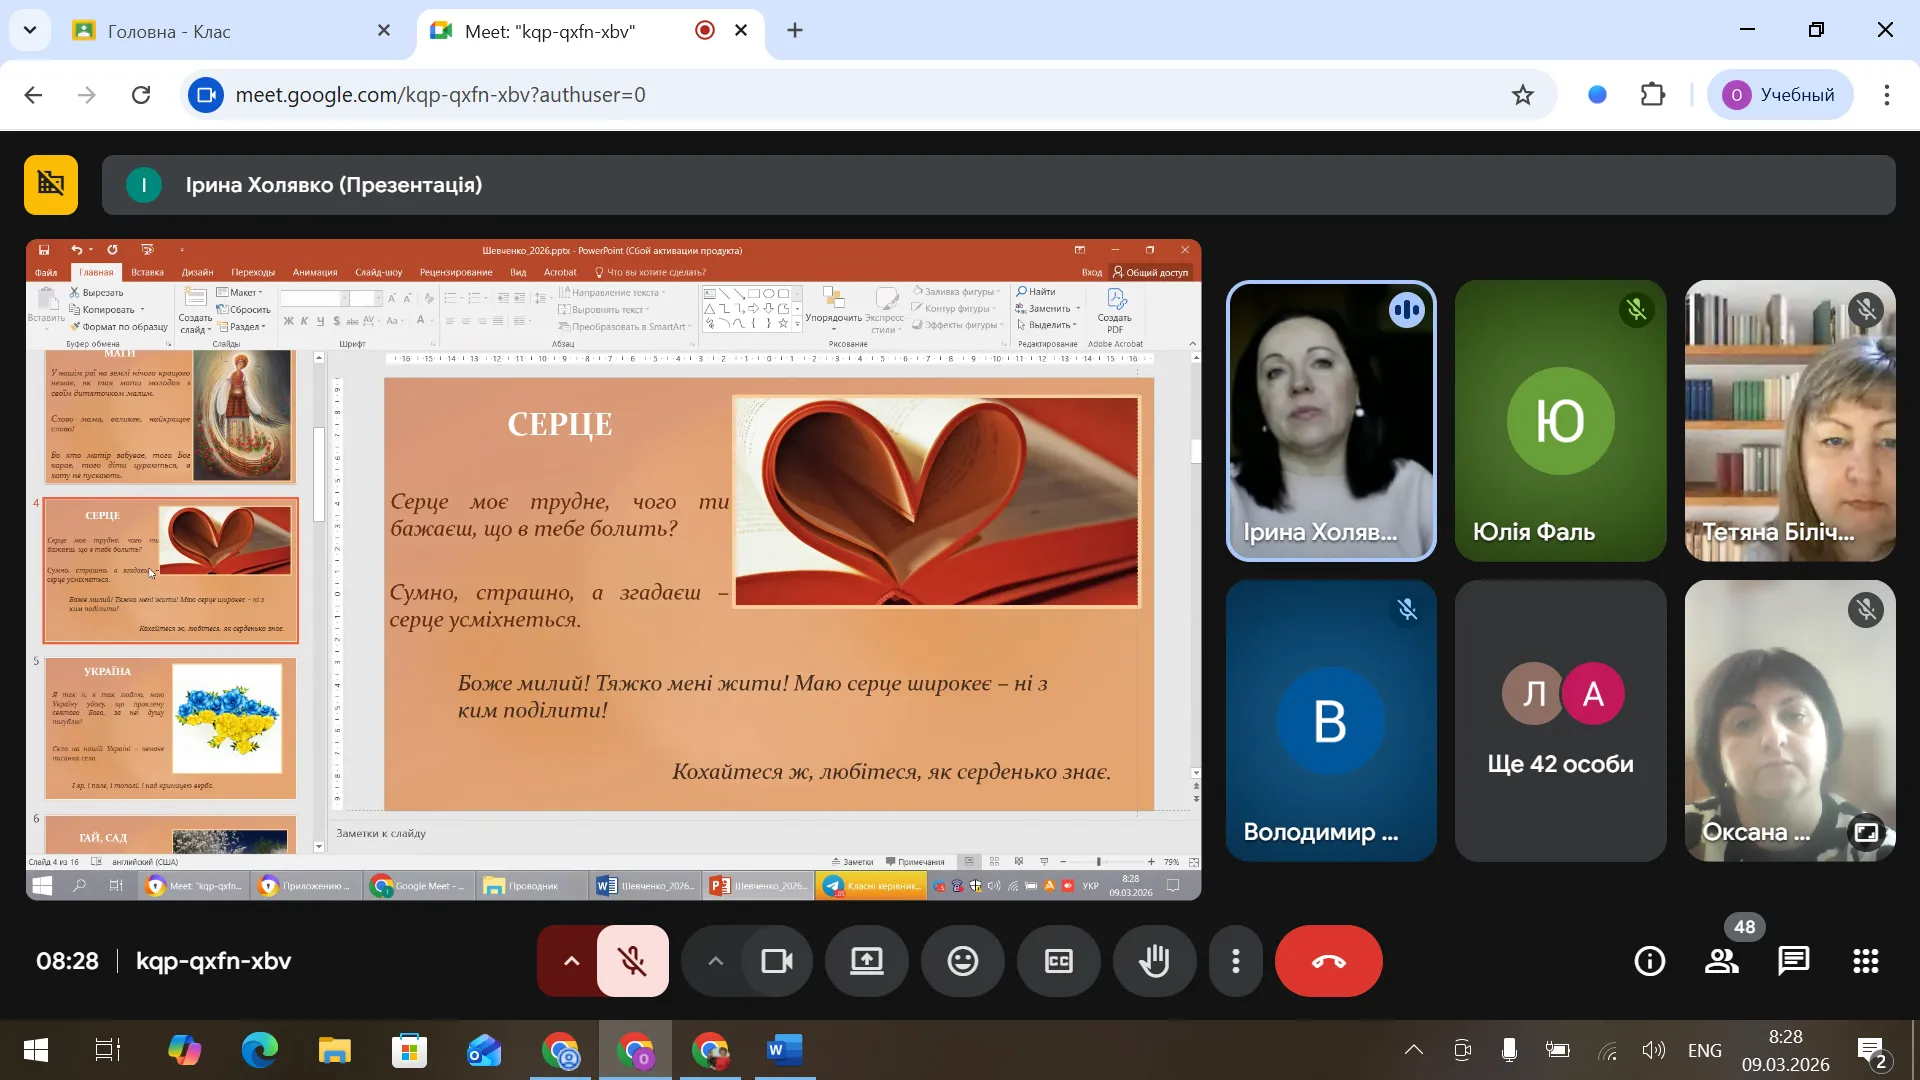
Task: Unmute the microphone
Action: [632, 961]
